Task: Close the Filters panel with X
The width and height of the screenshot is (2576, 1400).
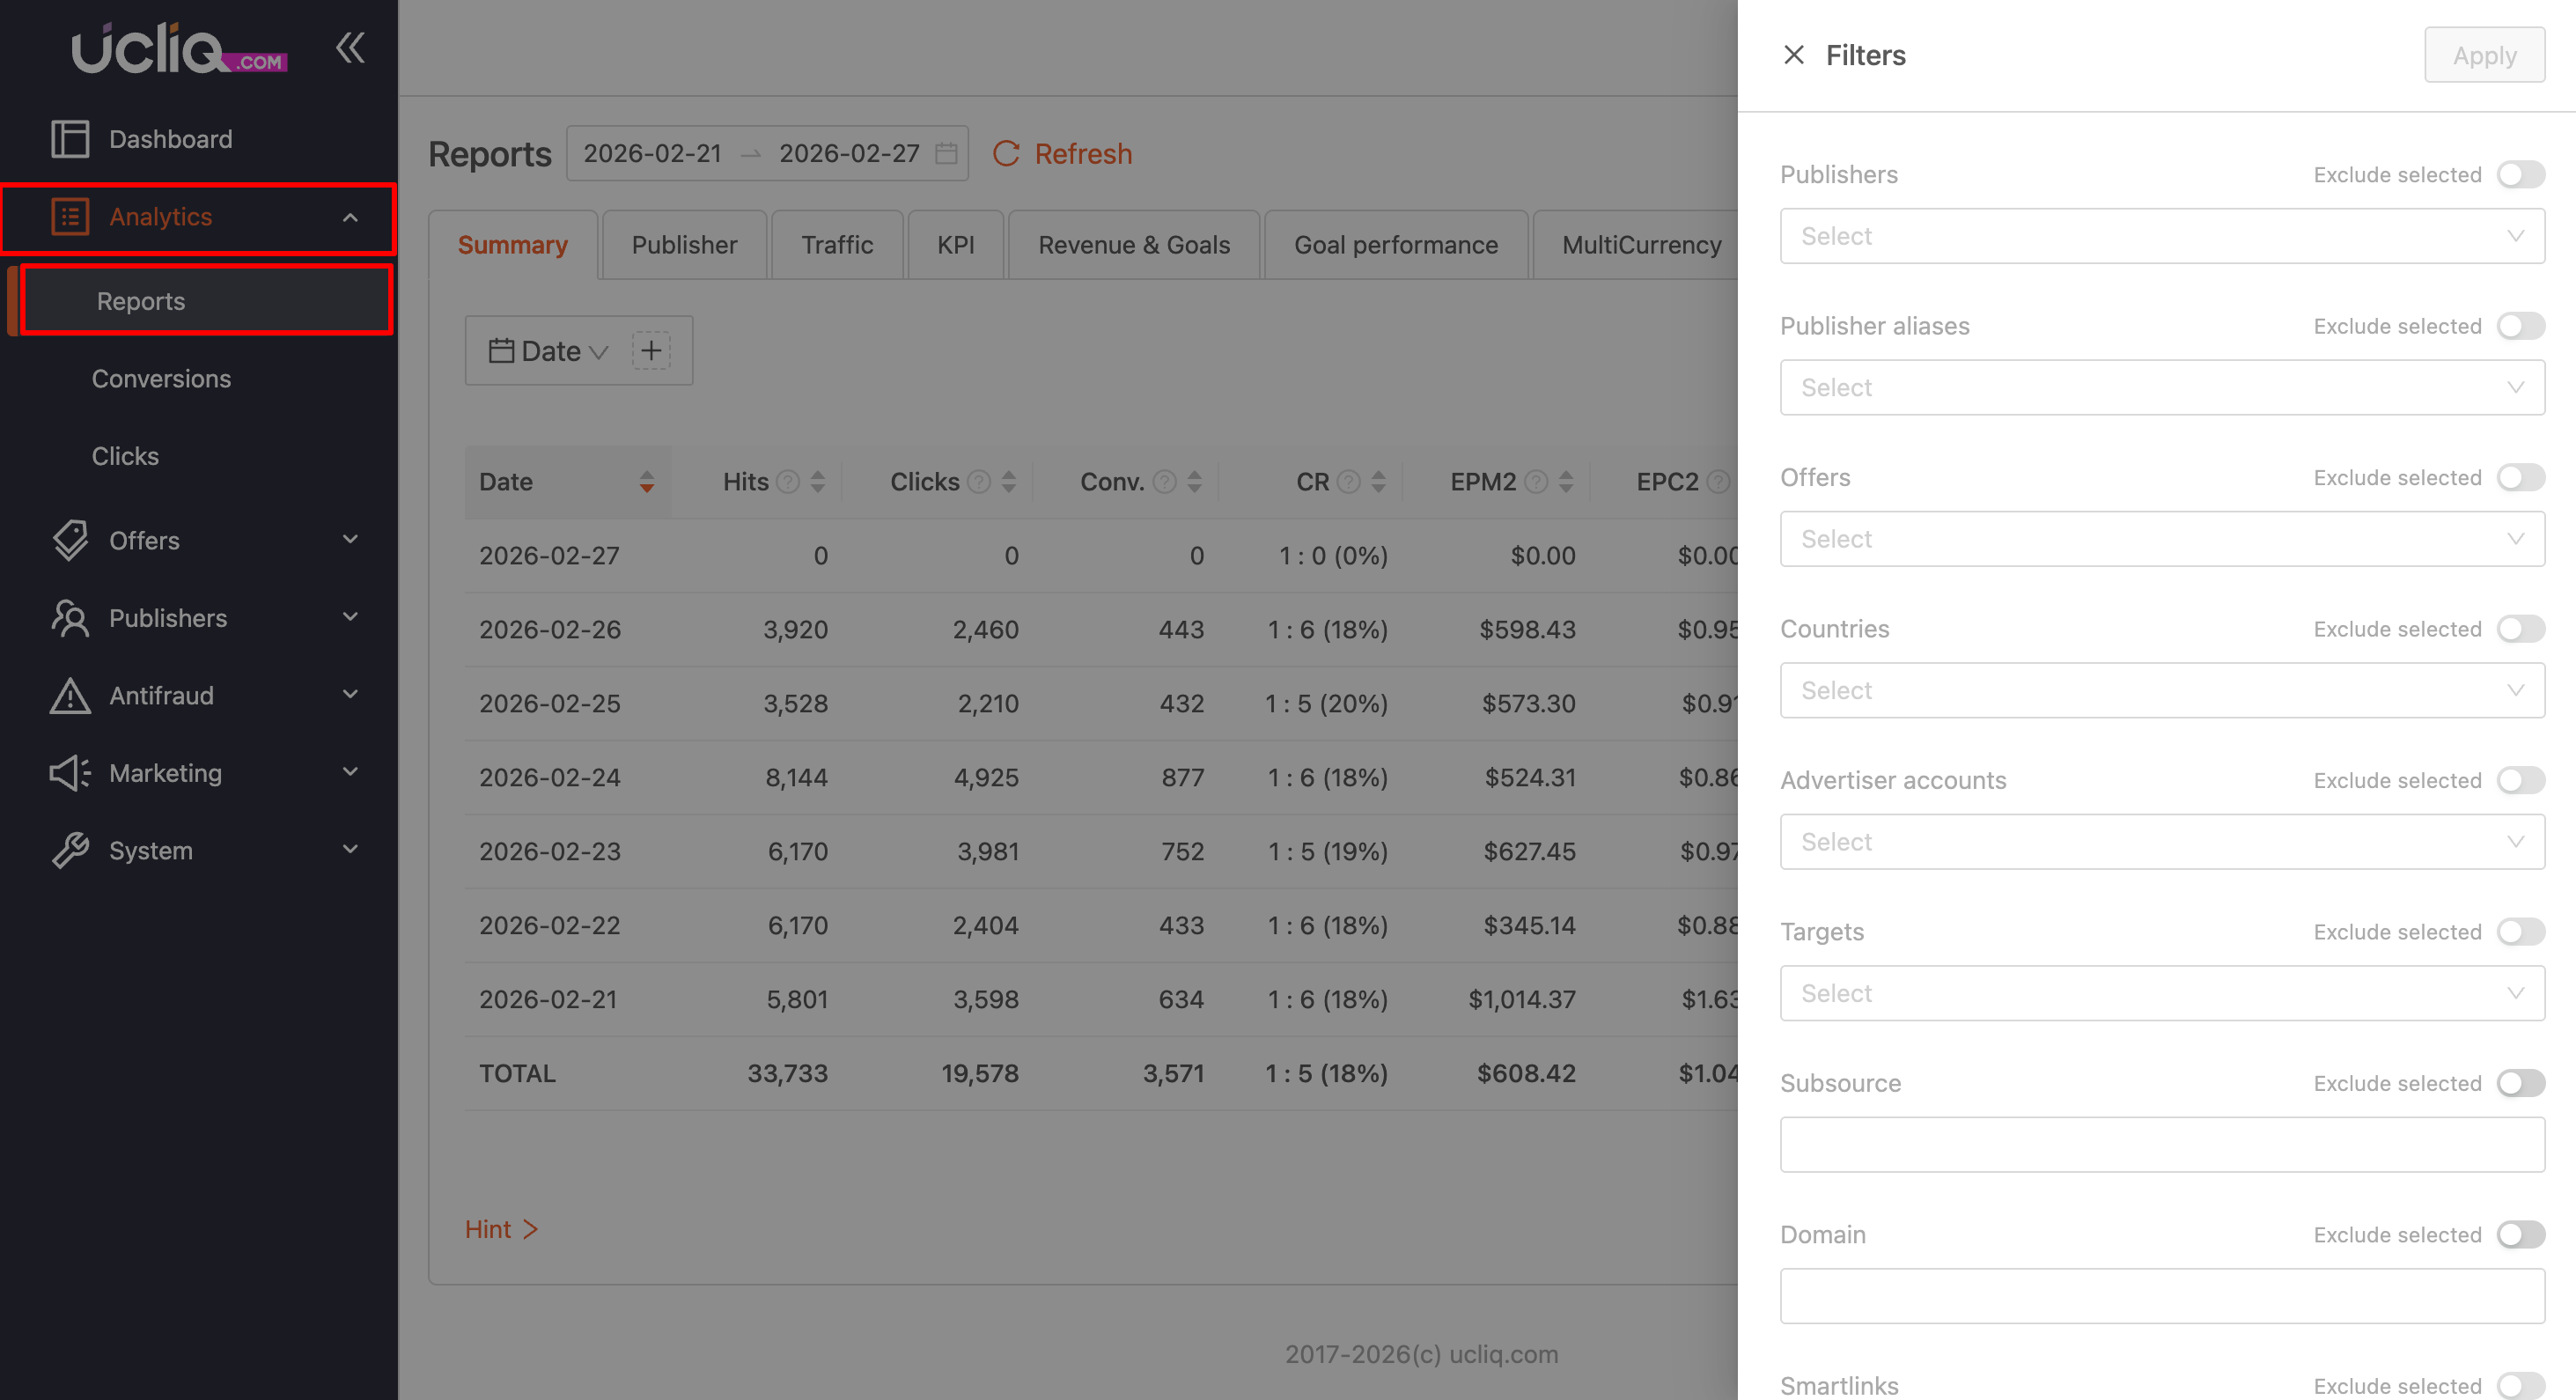Action: pyautogui.click(x=1793, y=55)
